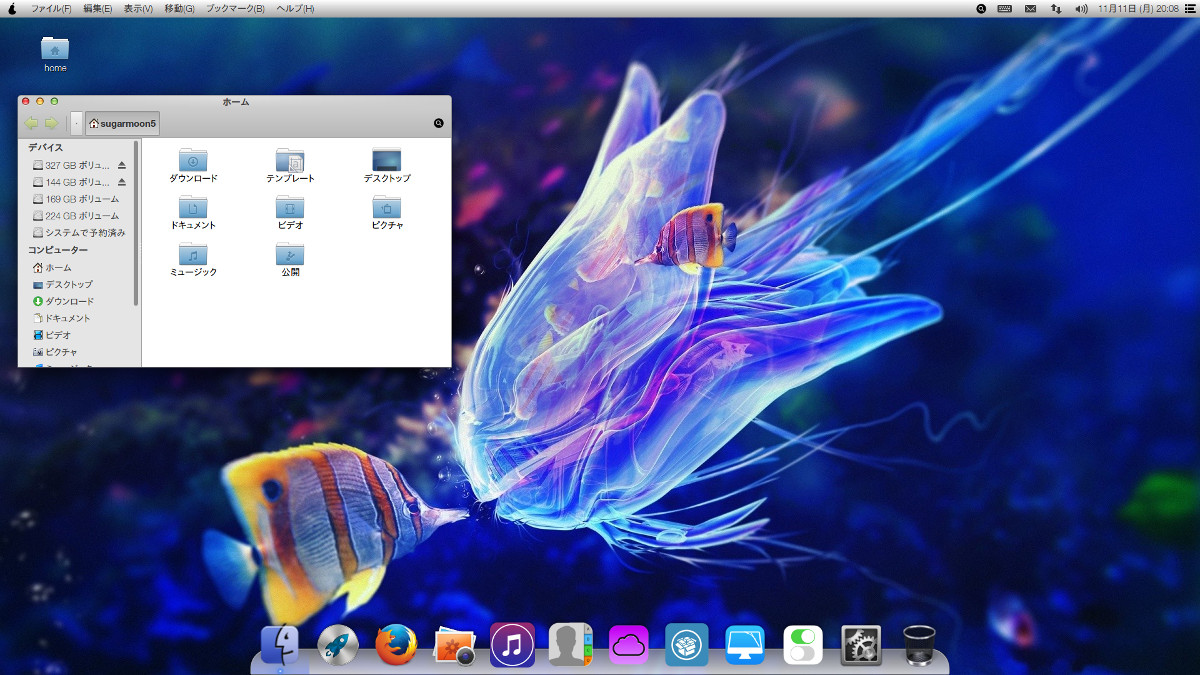Screen dimensions: 1200x675
Task: Select the 224 GB ボリューム sidebar entry
Action: [x=76, y=216]
